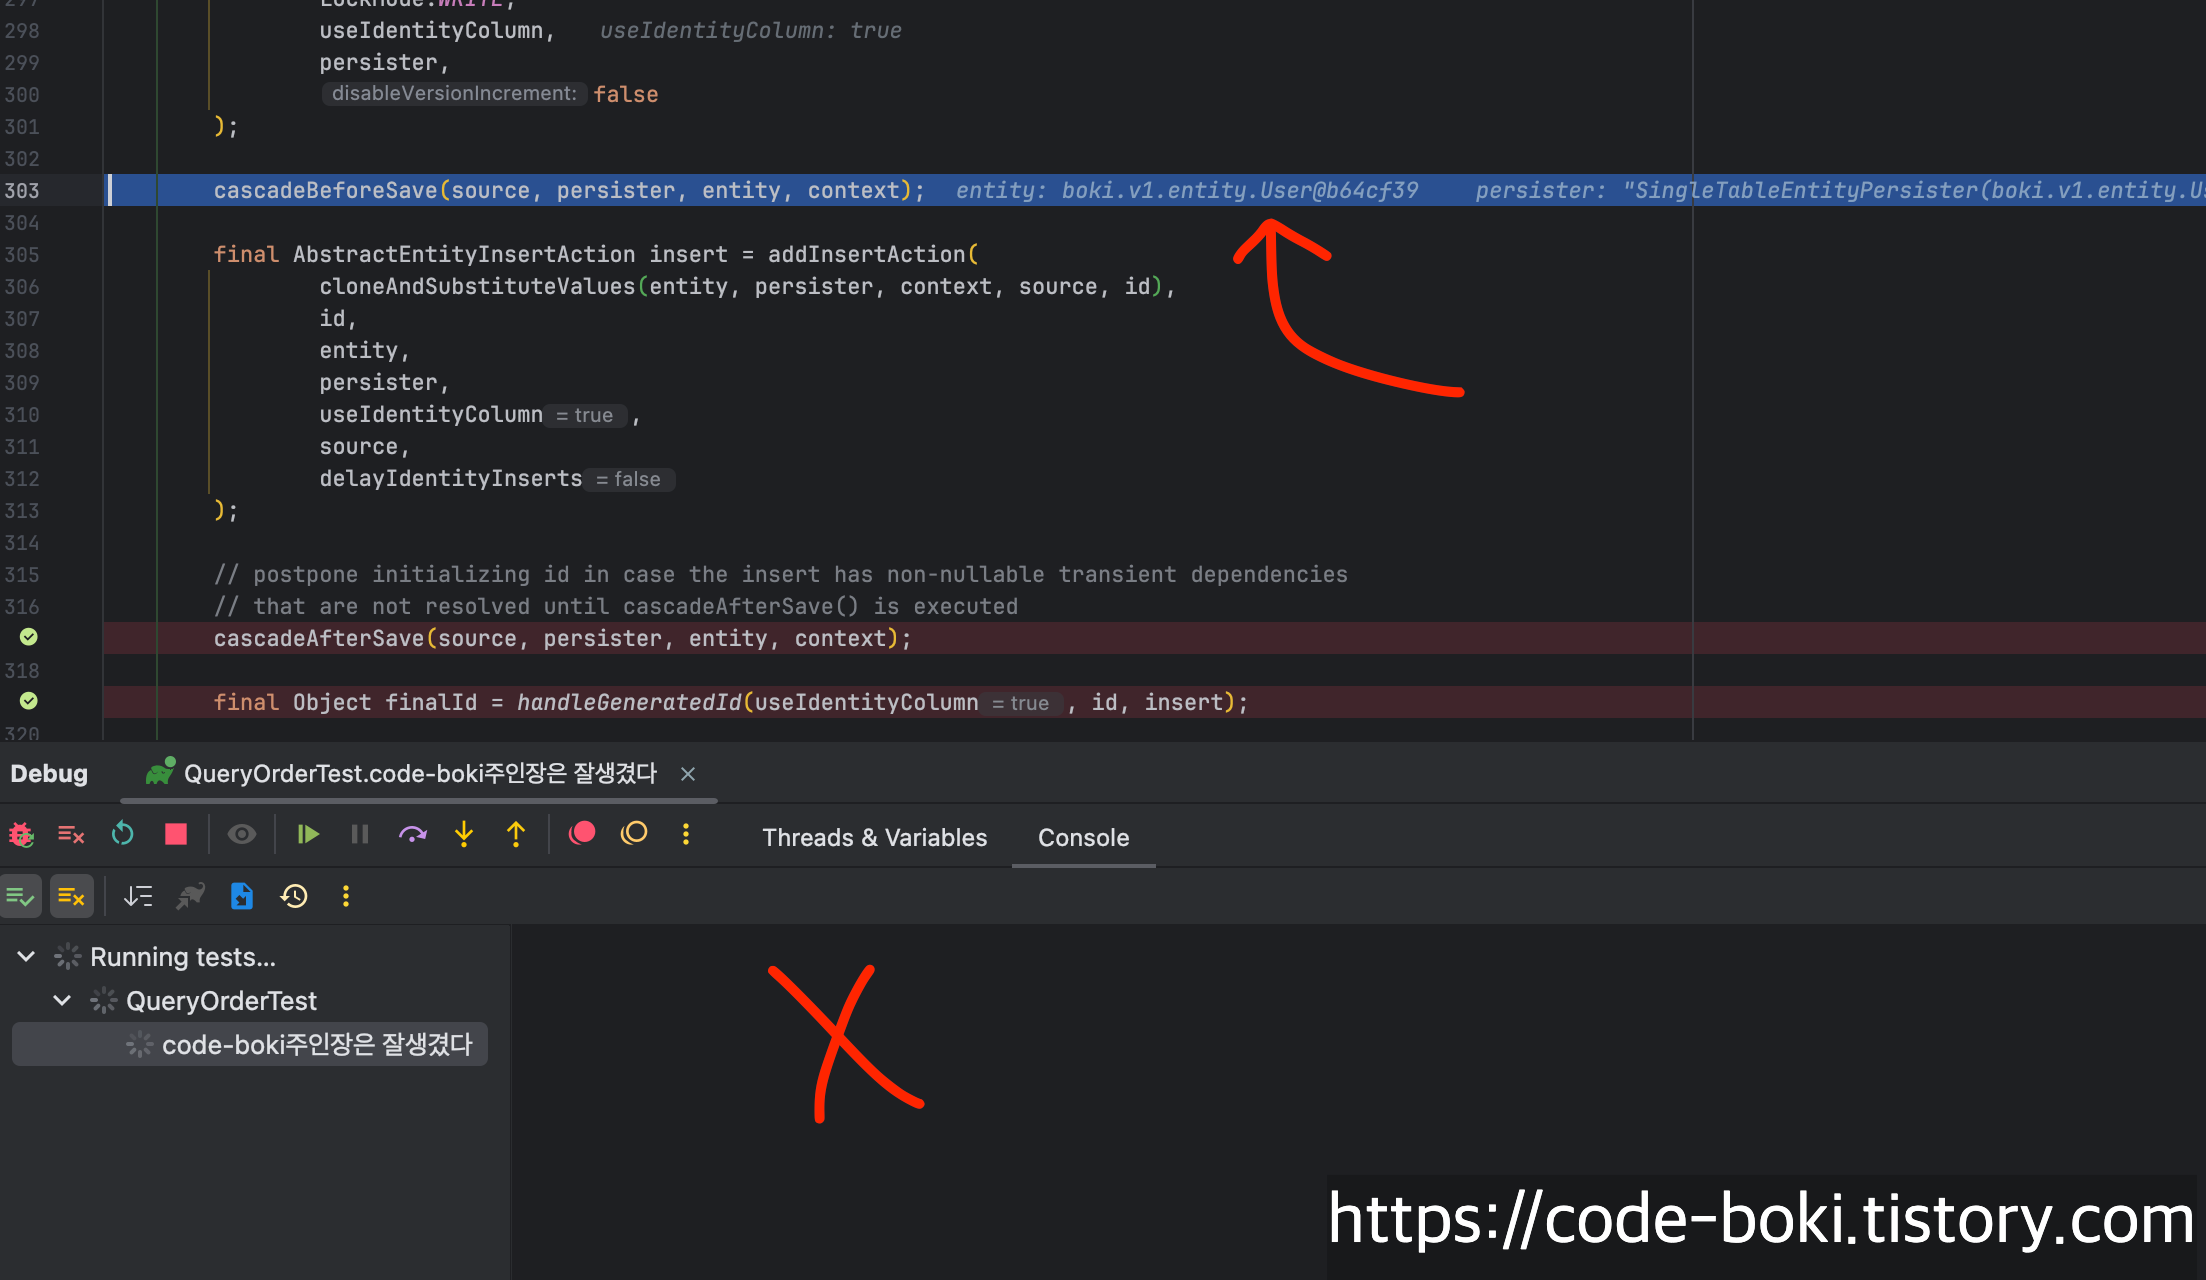Screen dimensions: 2206x1280
Task: Toggle Show Ignored tests filter
Action: pos(71,896)
